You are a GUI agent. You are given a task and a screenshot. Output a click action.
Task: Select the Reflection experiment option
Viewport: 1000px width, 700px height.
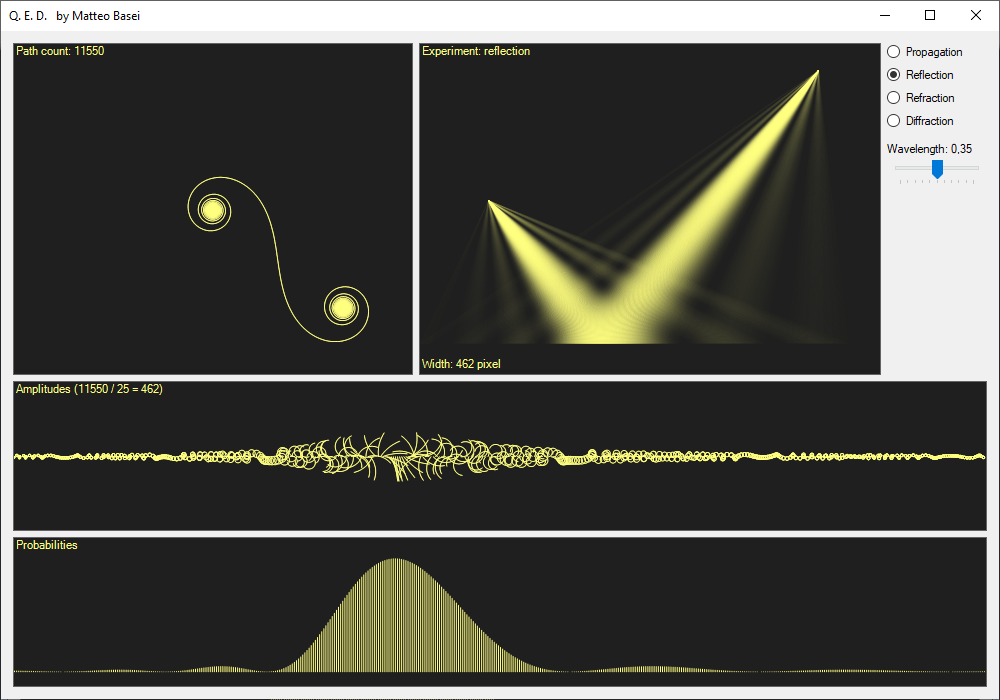[x=920, y=75]
